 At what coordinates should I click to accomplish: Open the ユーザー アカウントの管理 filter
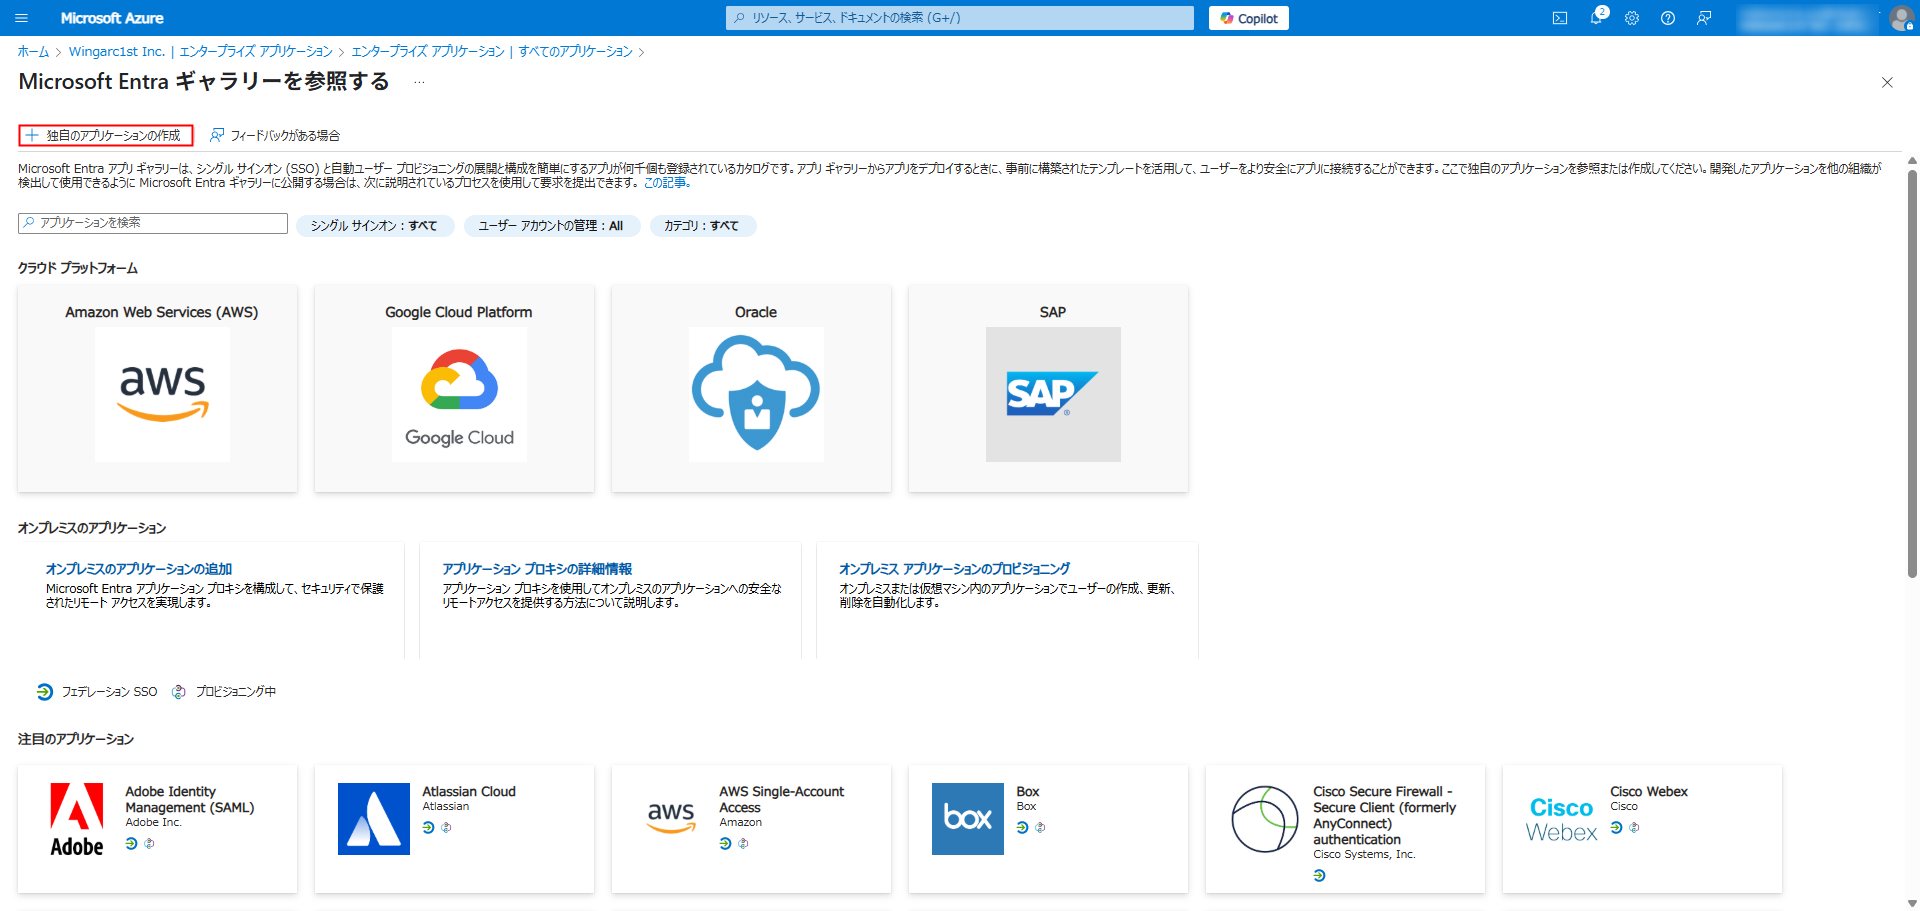coord(551,226)
